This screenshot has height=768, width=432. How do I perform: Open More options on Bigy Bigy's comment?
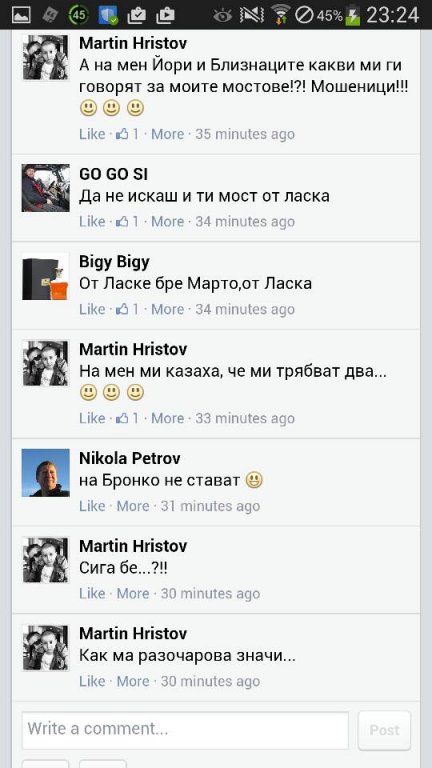168,310
